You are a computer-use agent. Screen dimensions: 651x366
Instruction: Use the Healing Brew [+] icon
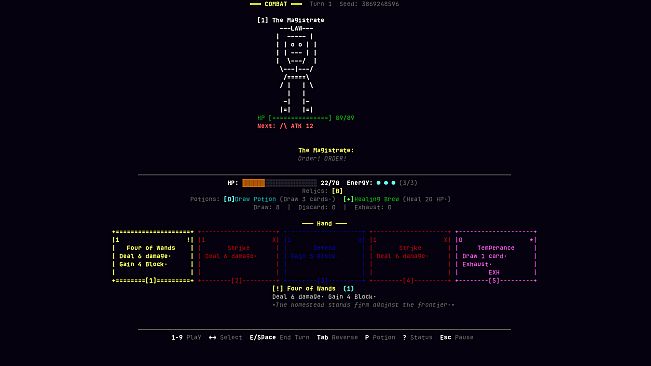pyautogui.click(x=348, y=199)
